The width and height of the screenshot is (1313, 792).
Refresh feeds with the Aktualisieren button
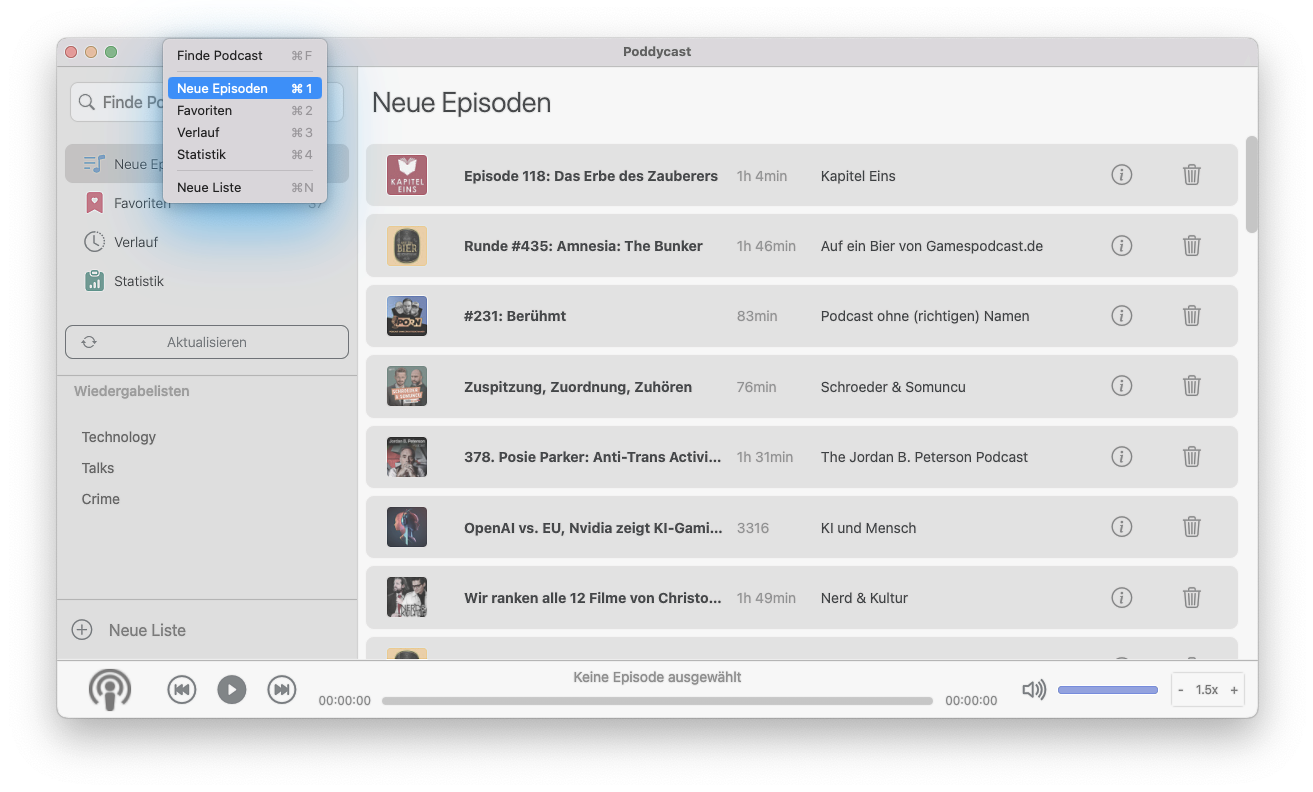[x=207, y=342]
